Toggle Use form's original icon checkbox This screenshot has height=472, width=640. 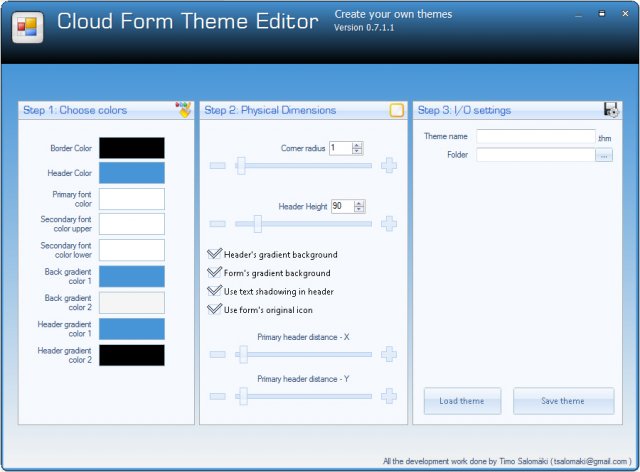point(214,309)
